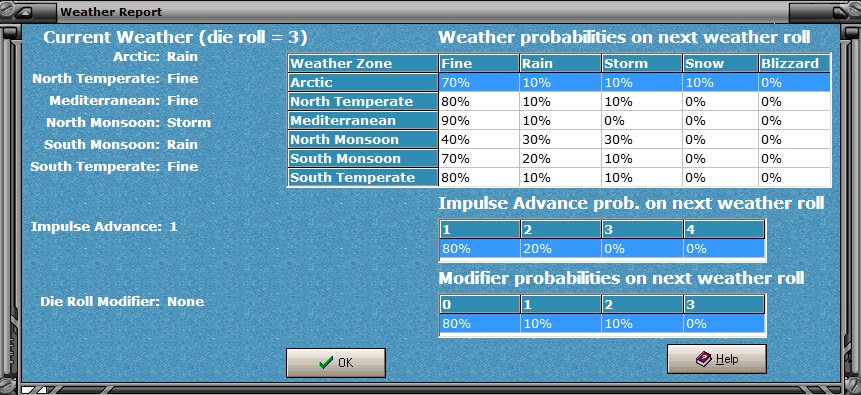Select the Arctic row in weather table
Viewport: 861px width, 395px height.
click(560, 82)
